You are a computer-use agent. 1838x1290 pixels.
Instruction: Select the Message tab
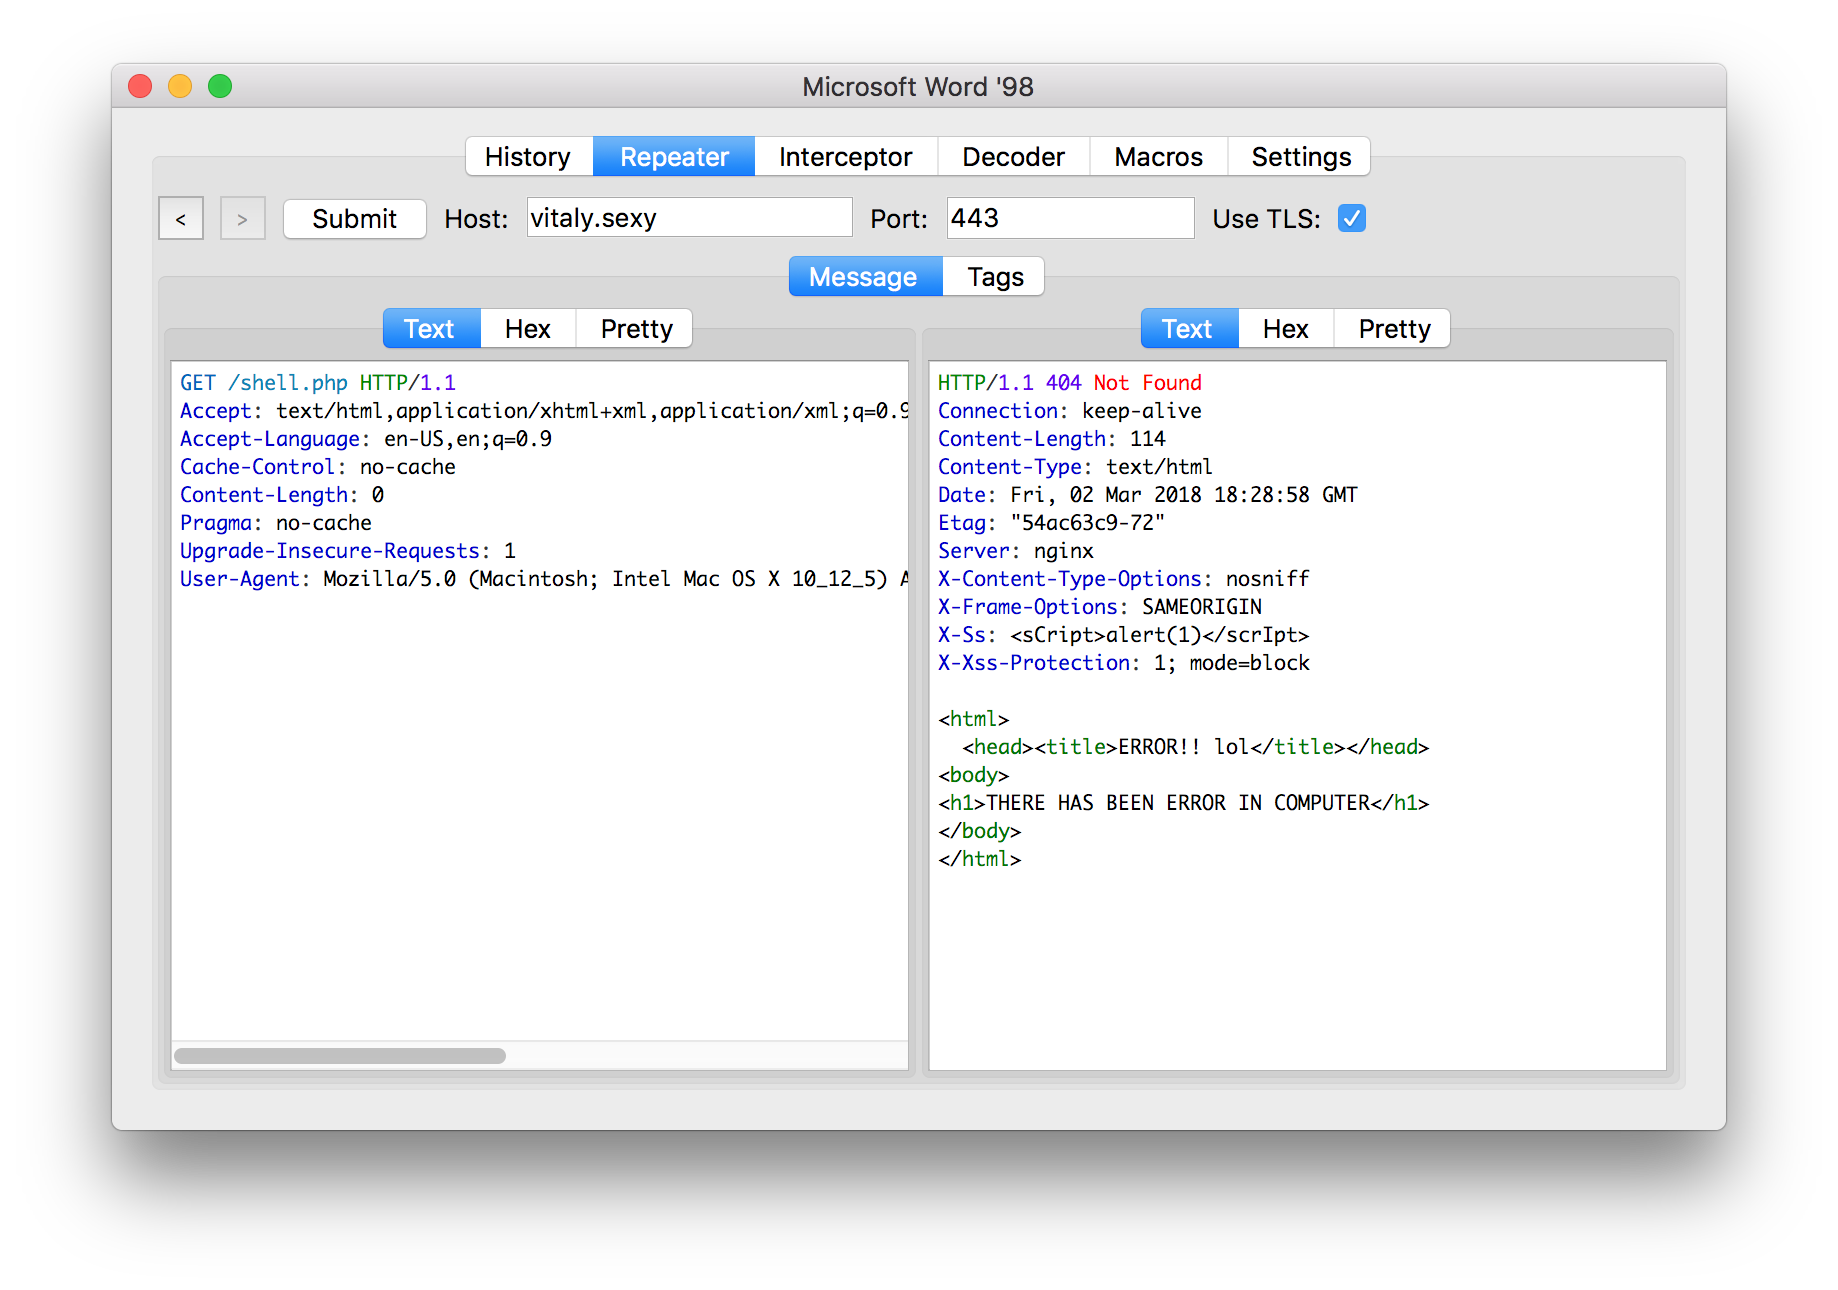[866, 277]
